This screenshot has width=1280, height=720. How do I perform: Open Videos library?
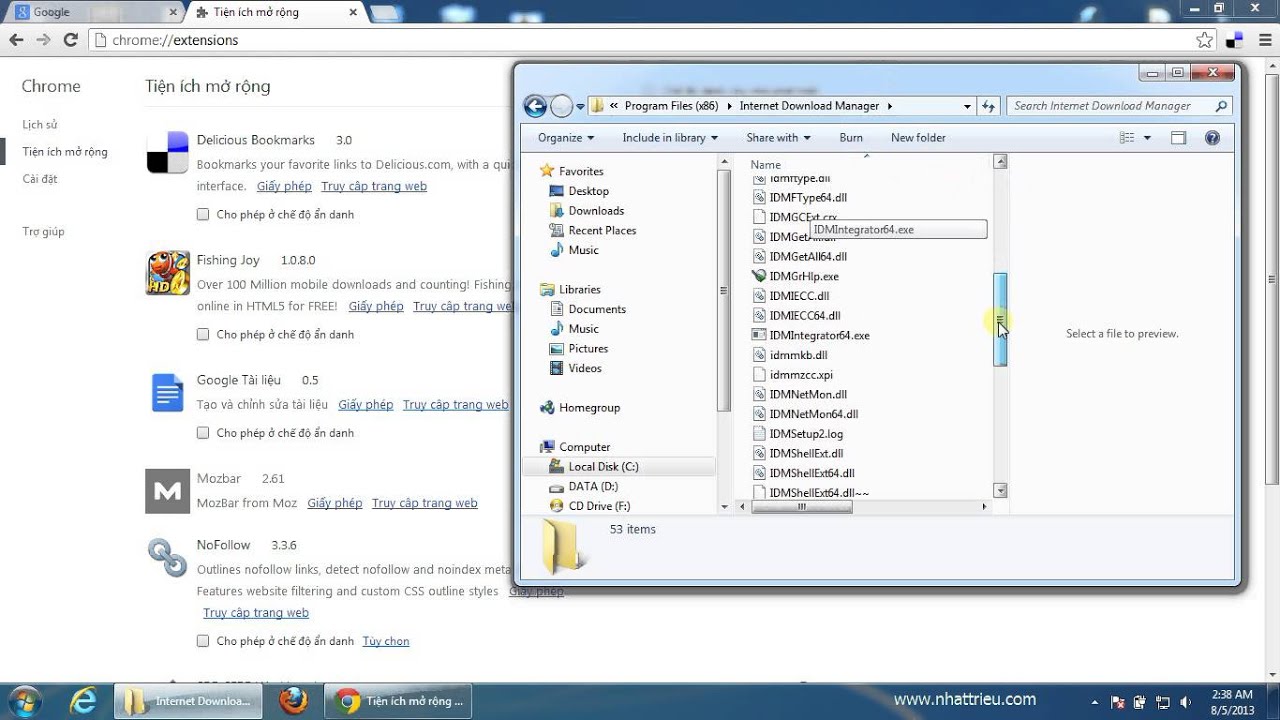tap(576, 368)
